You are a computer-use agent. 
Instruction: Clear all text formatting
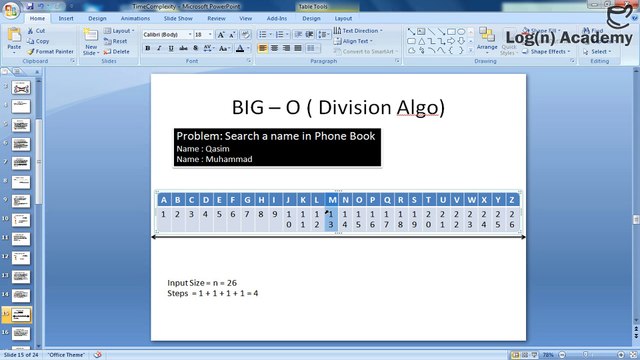[245, 35]
